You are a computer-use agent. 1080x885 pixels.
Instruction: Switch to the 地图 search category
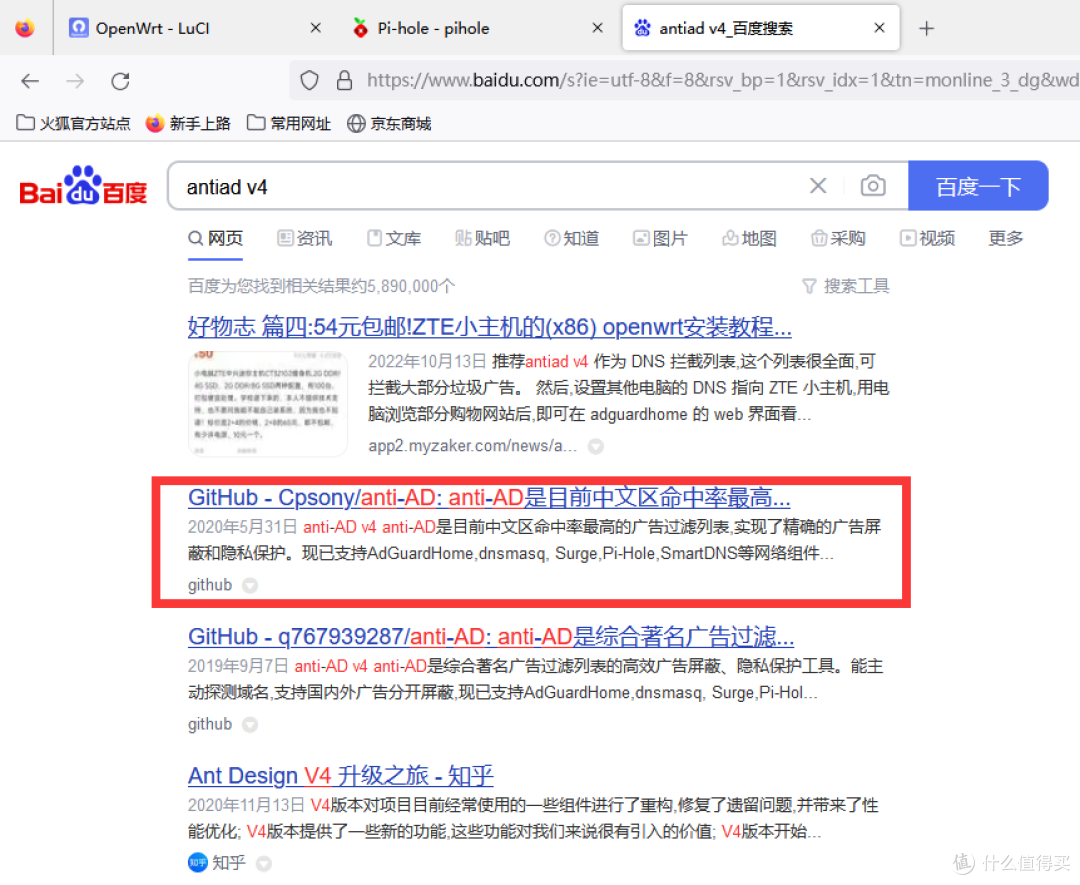coord(749,238)
